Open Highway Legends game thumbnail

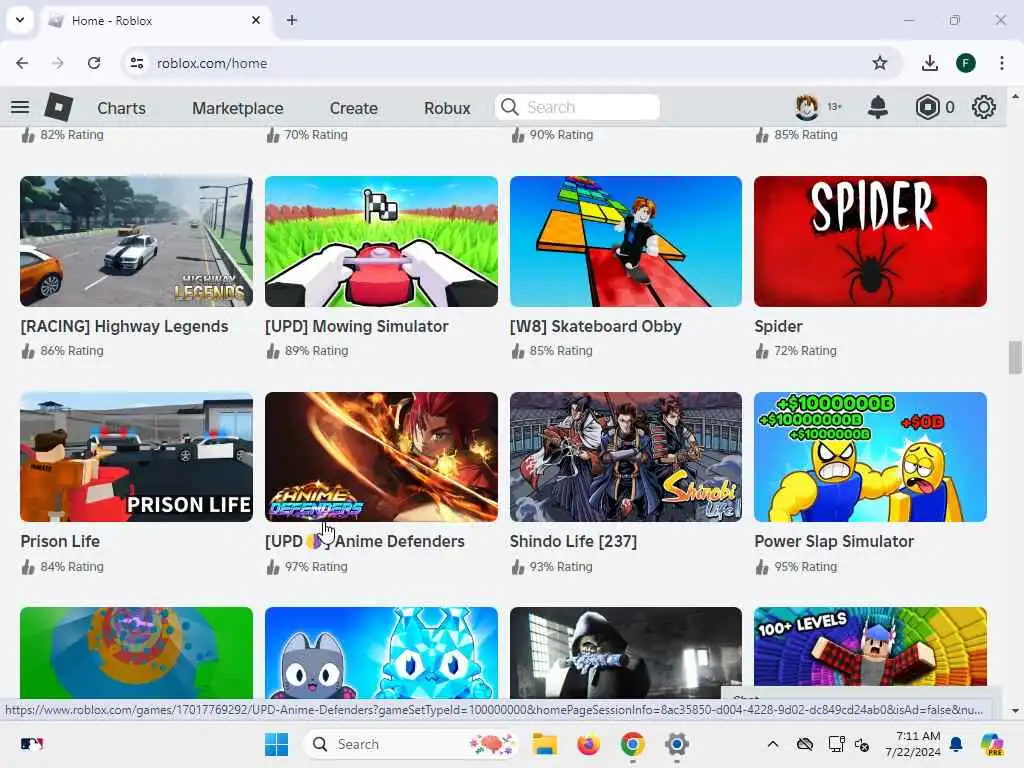pos(136,241)
